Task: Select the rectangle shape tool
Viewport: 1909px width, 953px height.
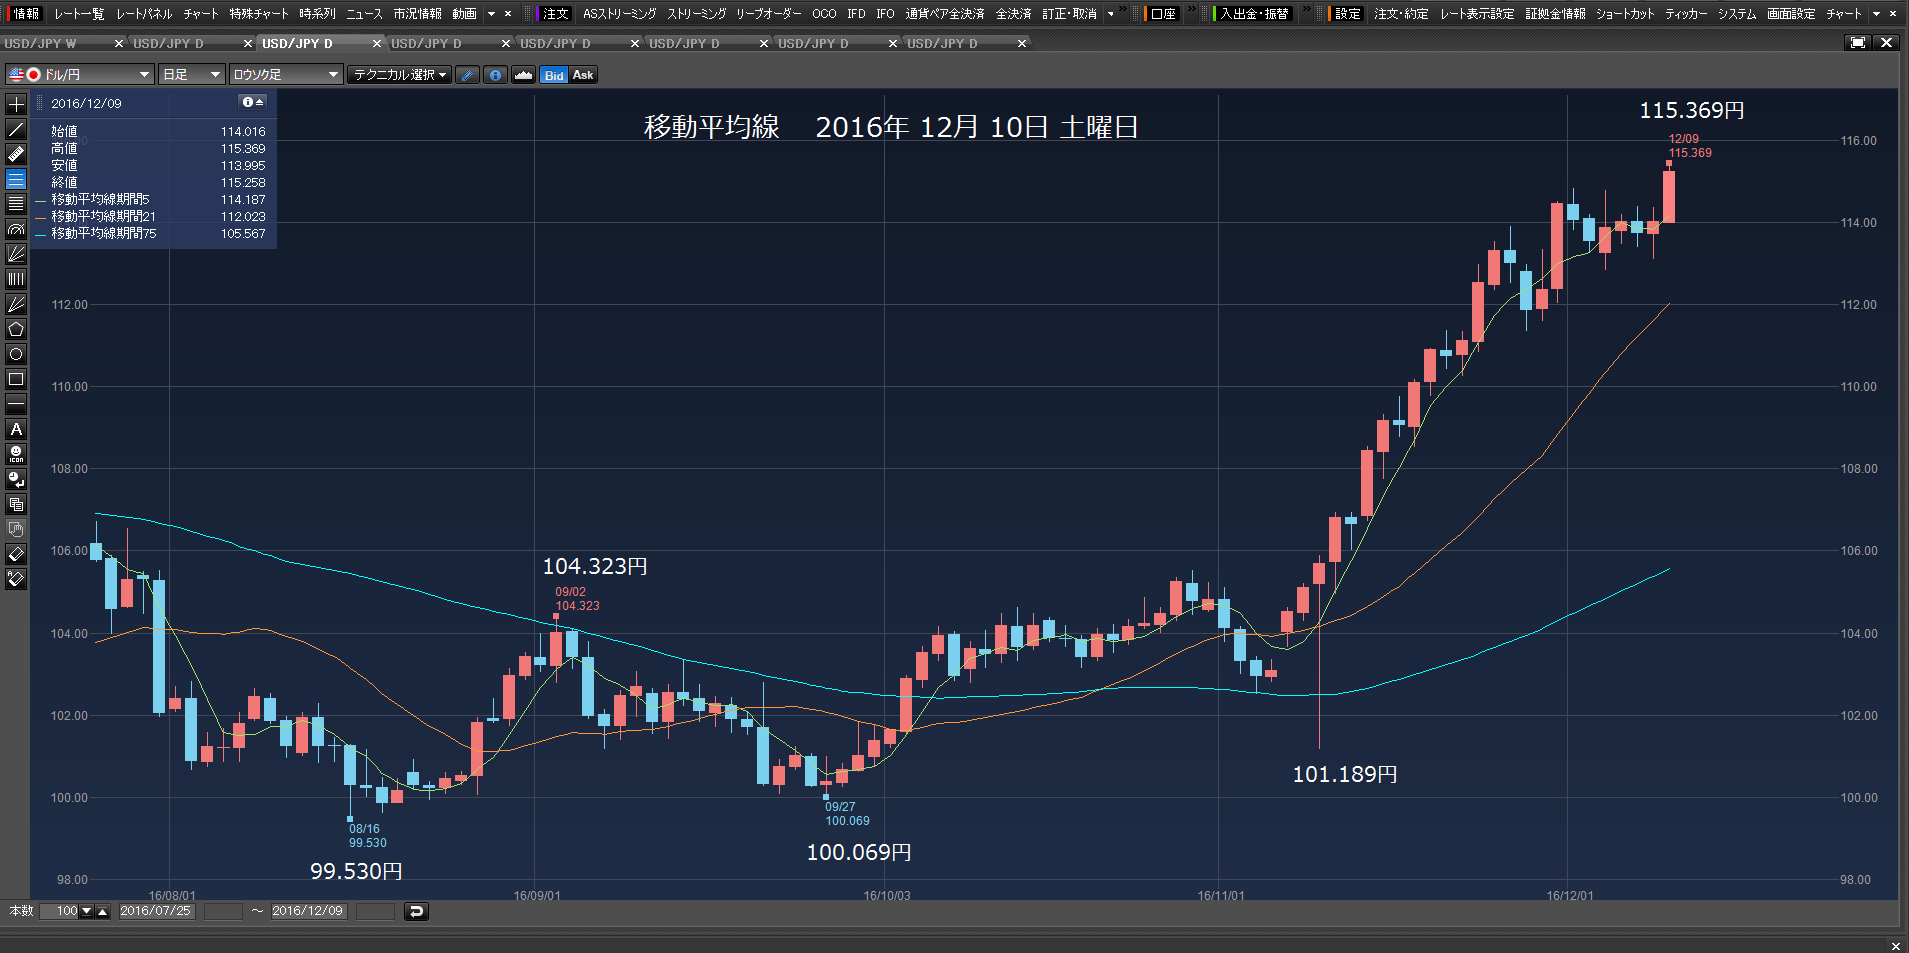Action: click(x=16, y=379)
